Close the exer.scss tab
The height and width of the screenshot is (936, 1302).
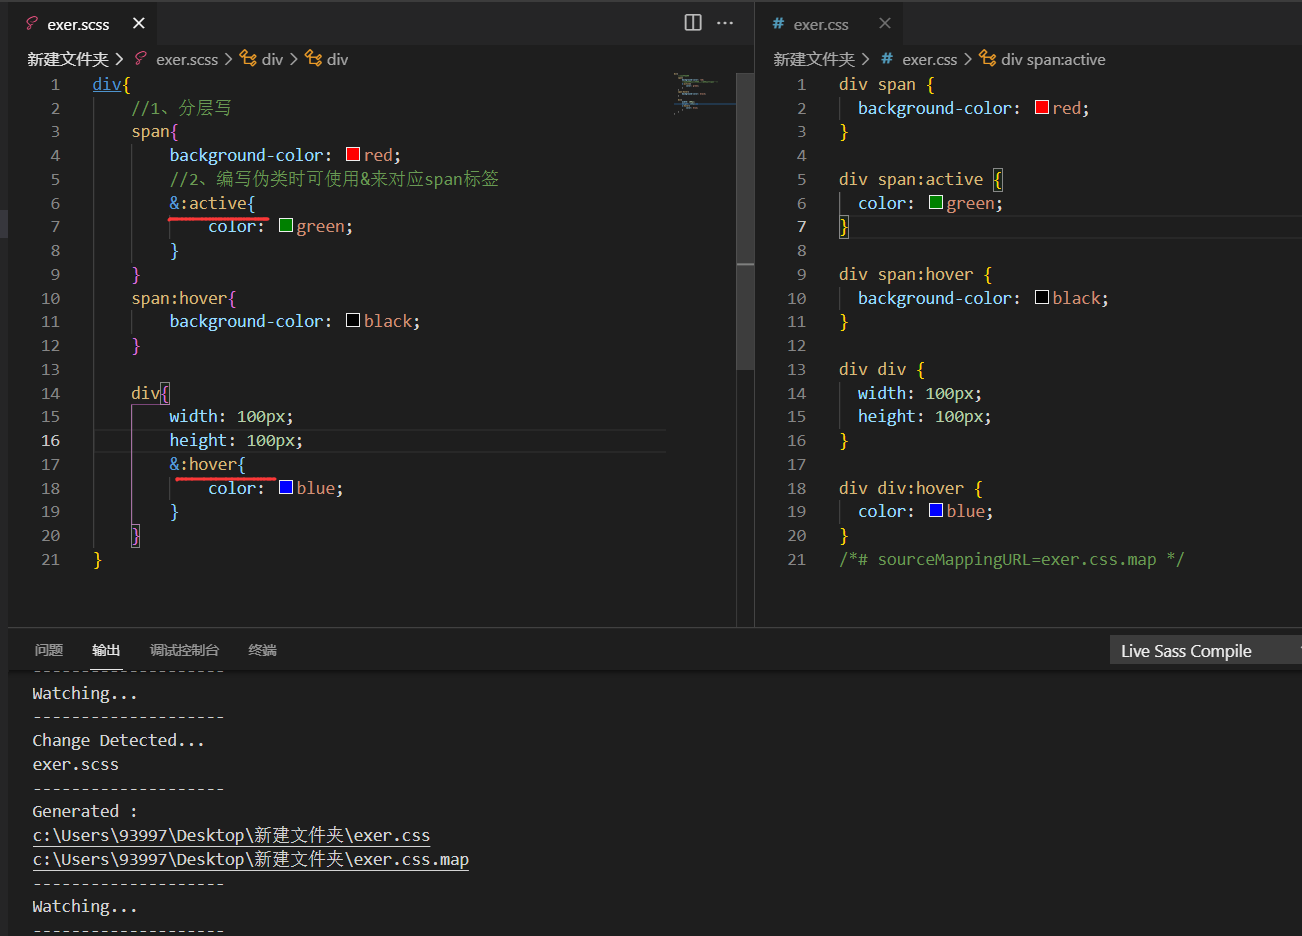tap(139, 23)
